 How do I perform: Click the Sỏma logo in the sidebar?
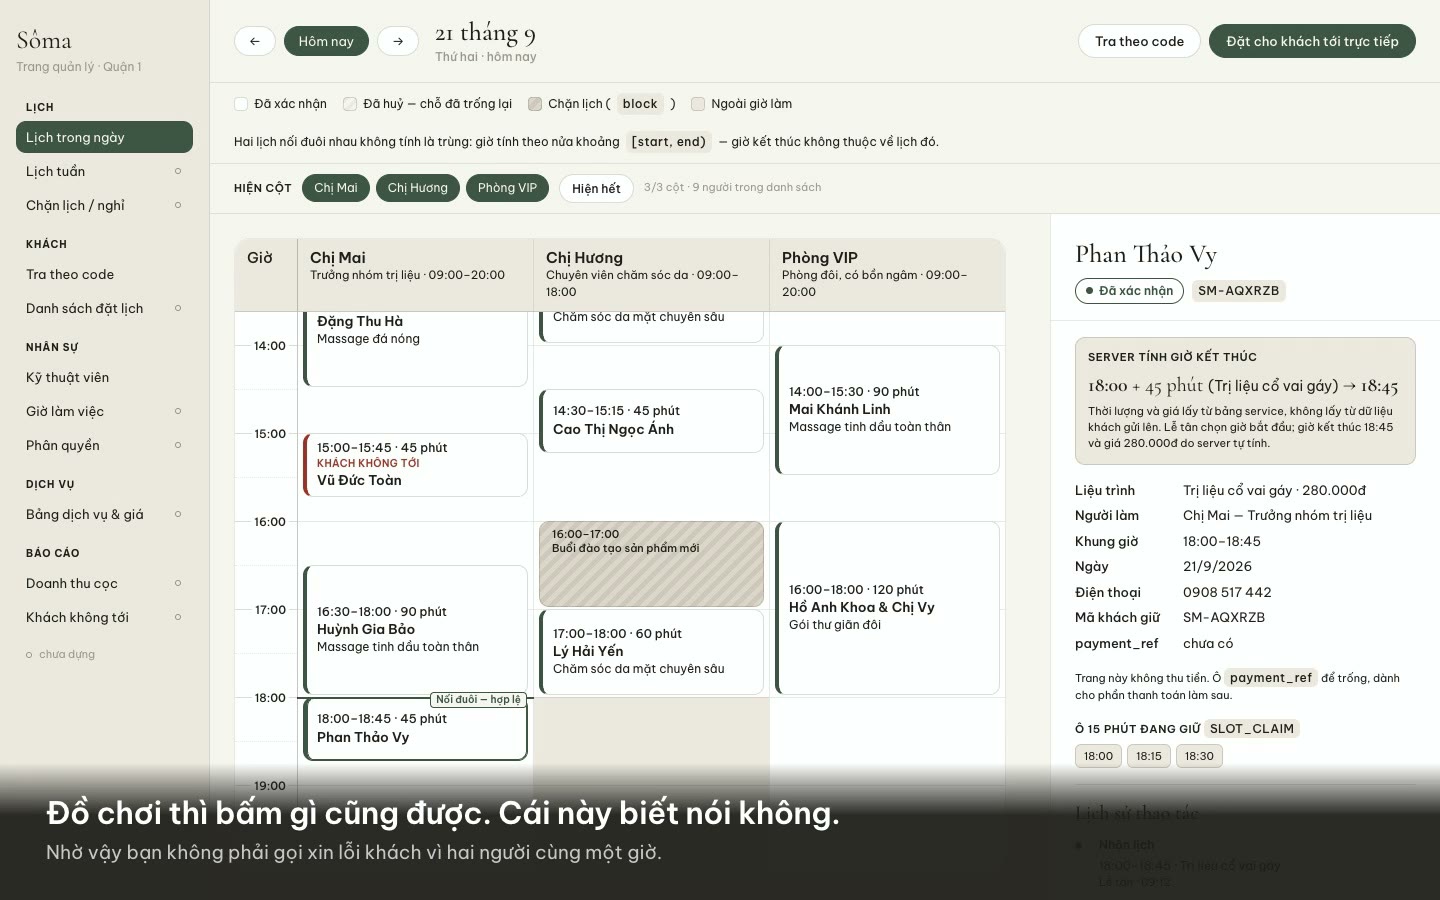(44, 40)
